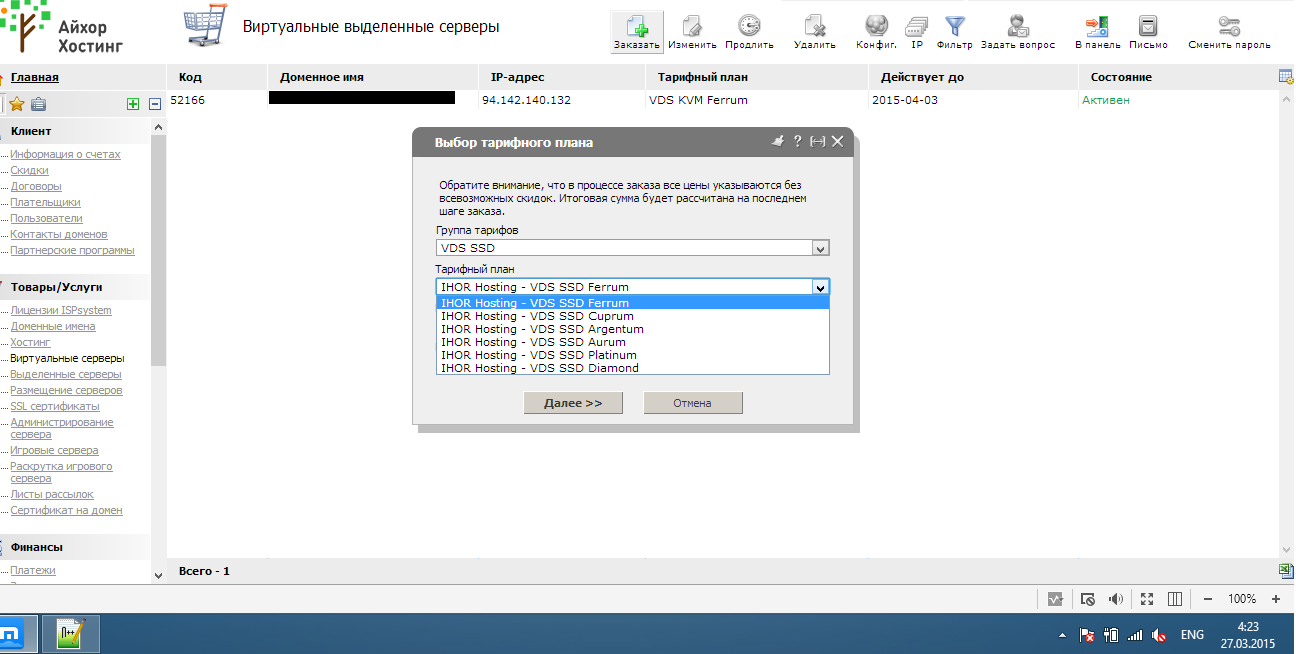Expand all sidebar sections with green plus
The width and height of the screenshot is (1296, 654).
[x=133, y=104]
